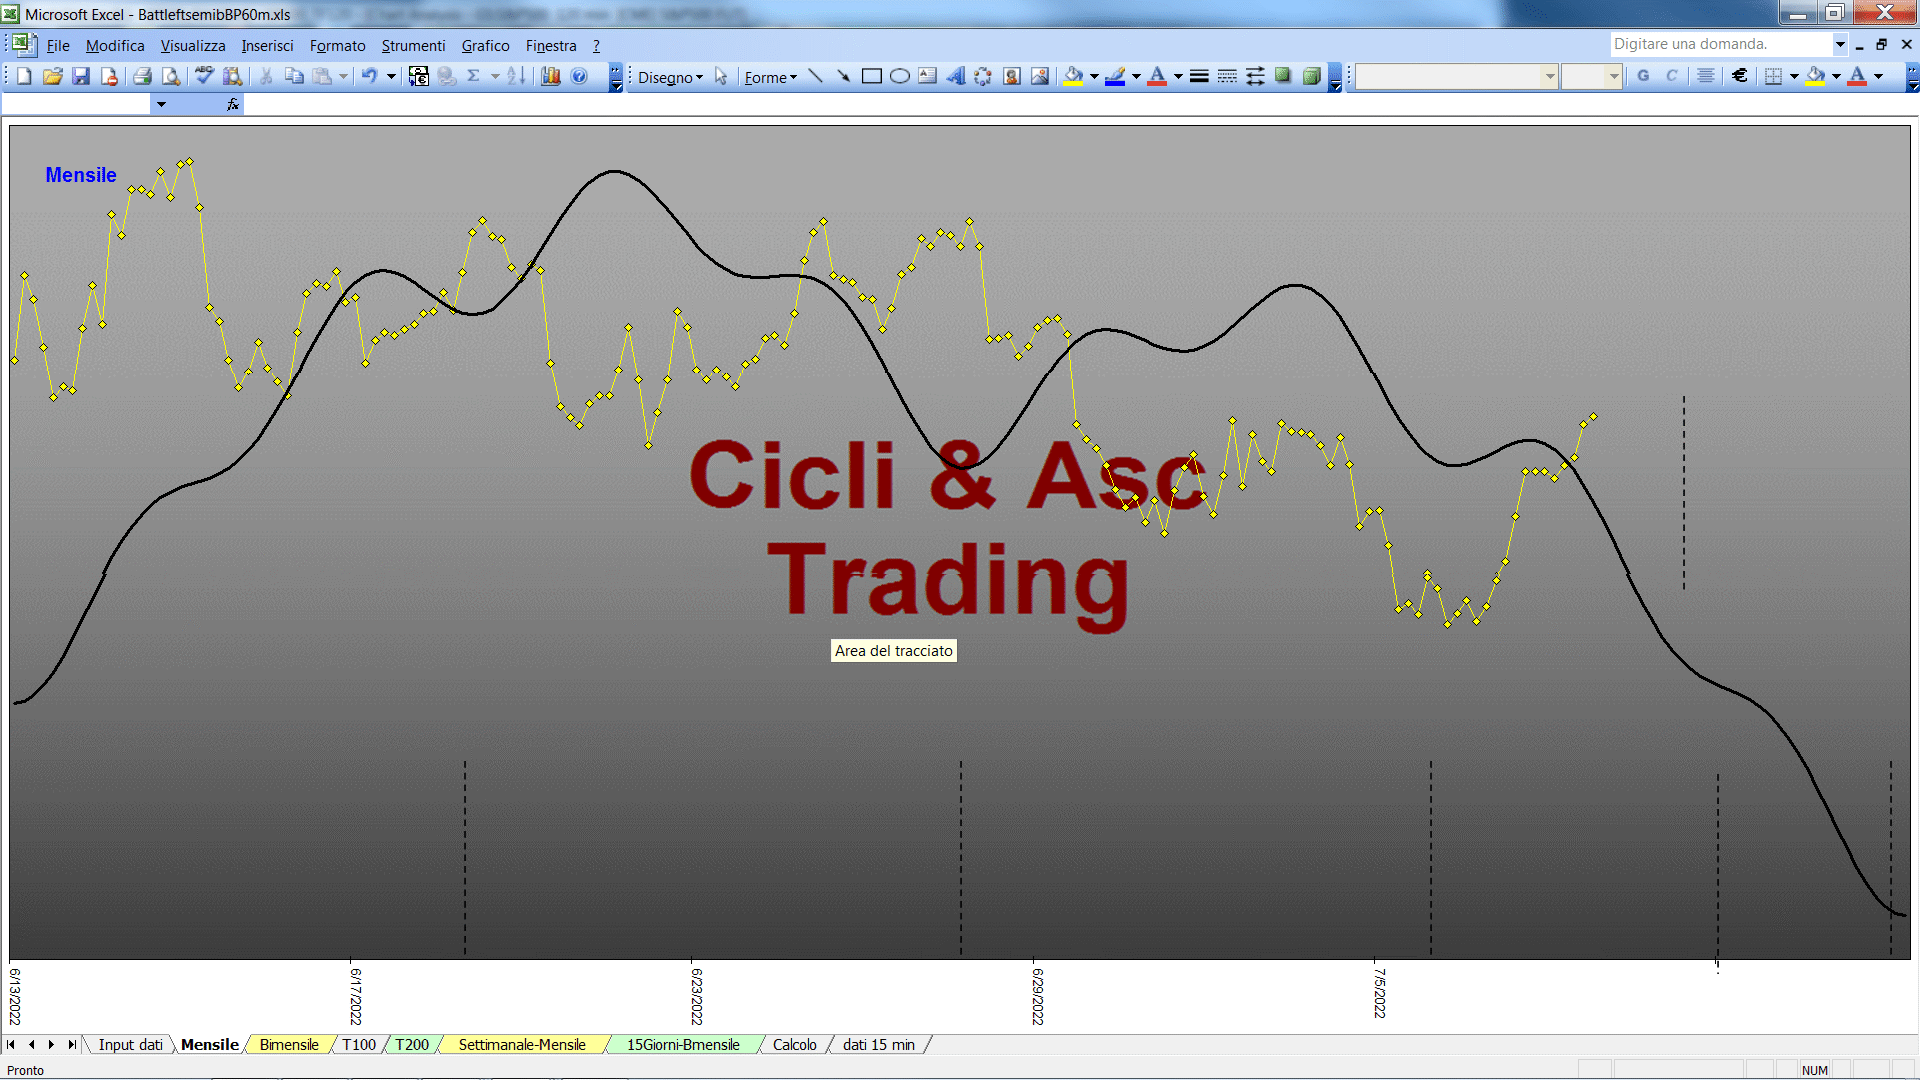The height and width of the screenshot is (1080, 1920).
Task: Open the File menu
Action: coord(58,45)
